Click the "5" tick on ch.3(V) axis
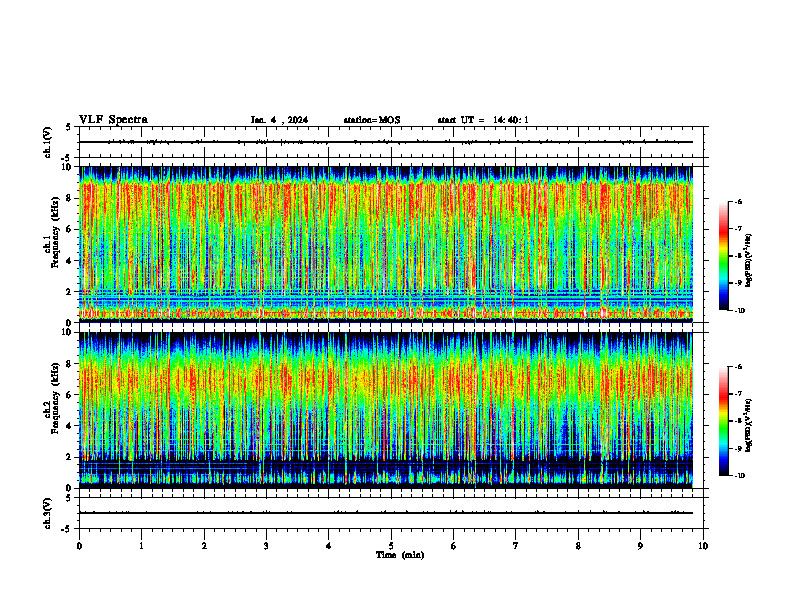This screenshot has height=612, width=792. [x=68, y=498]
